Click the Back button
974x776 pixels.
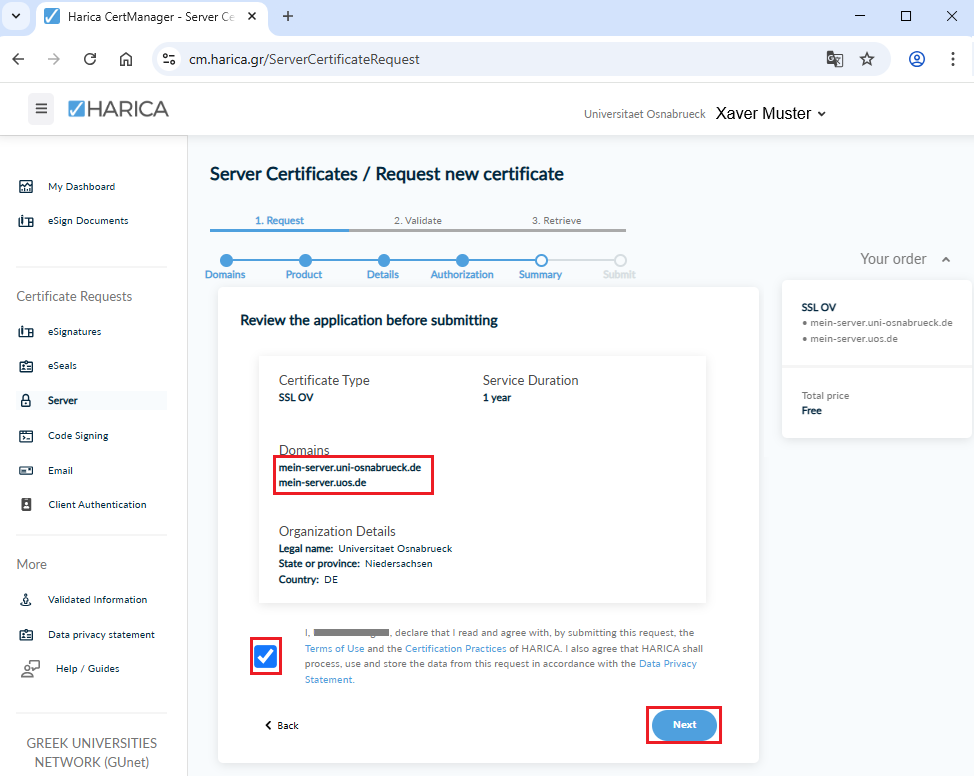[x=282, y=725]
